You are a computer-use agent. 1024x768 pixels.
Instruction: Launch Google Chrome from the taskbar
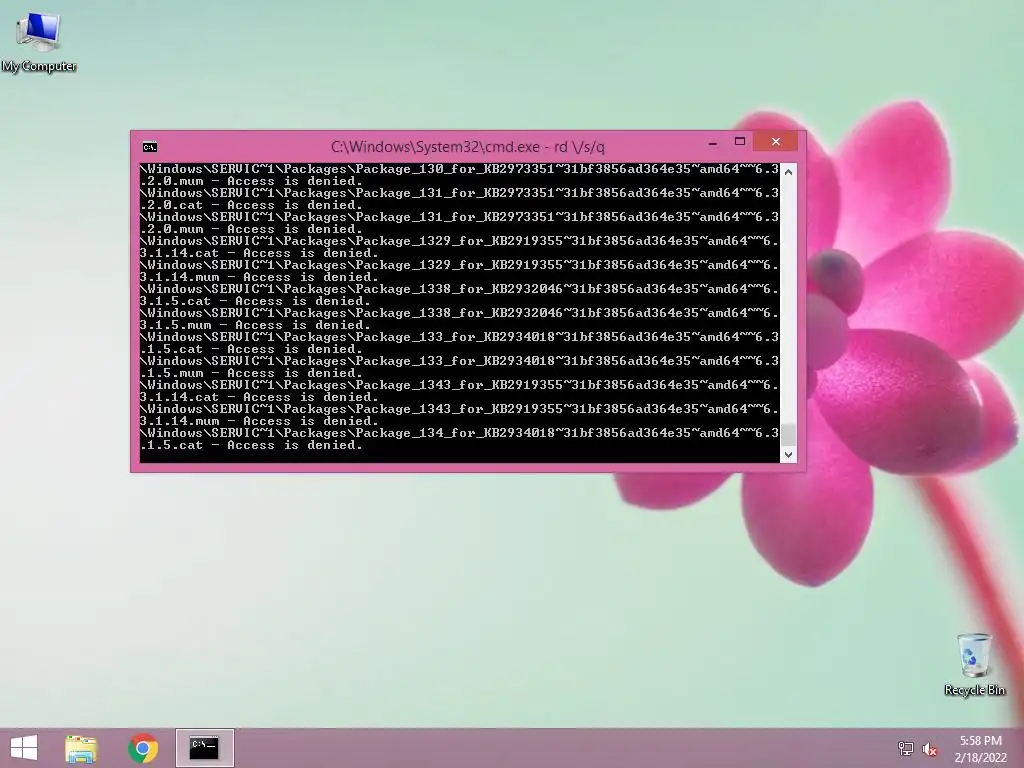point(143,748)
